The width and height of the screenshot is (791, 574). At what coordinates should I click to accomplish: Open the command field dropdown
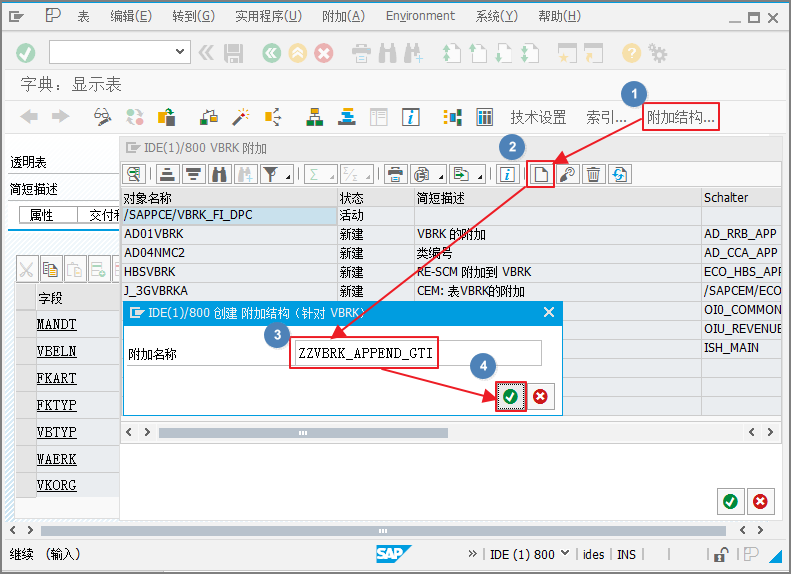pos(180,51)
